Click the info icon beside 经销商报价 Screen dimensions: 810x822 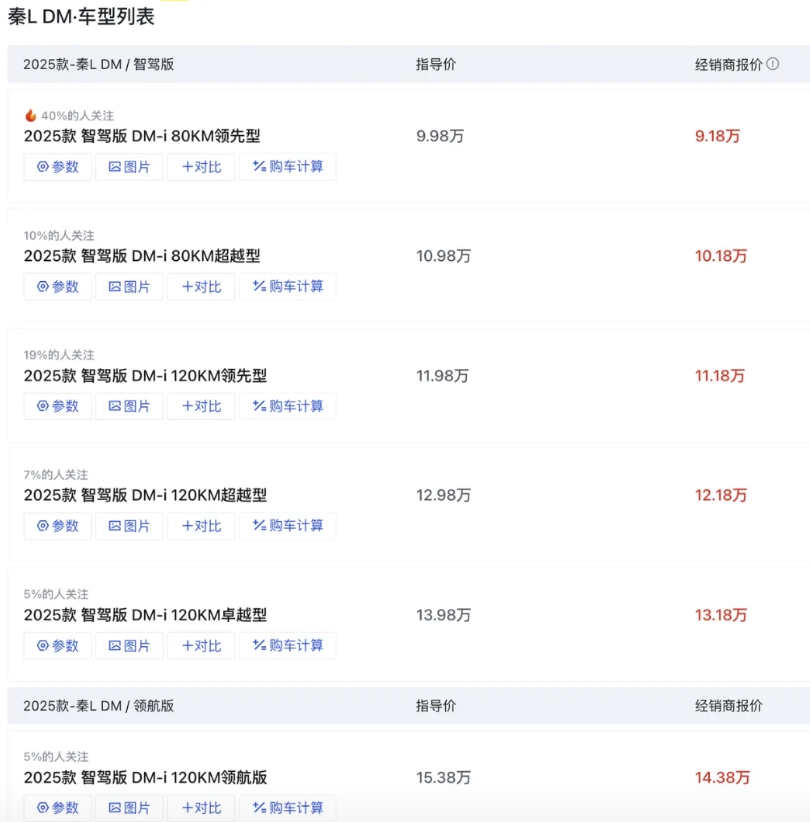772,64
